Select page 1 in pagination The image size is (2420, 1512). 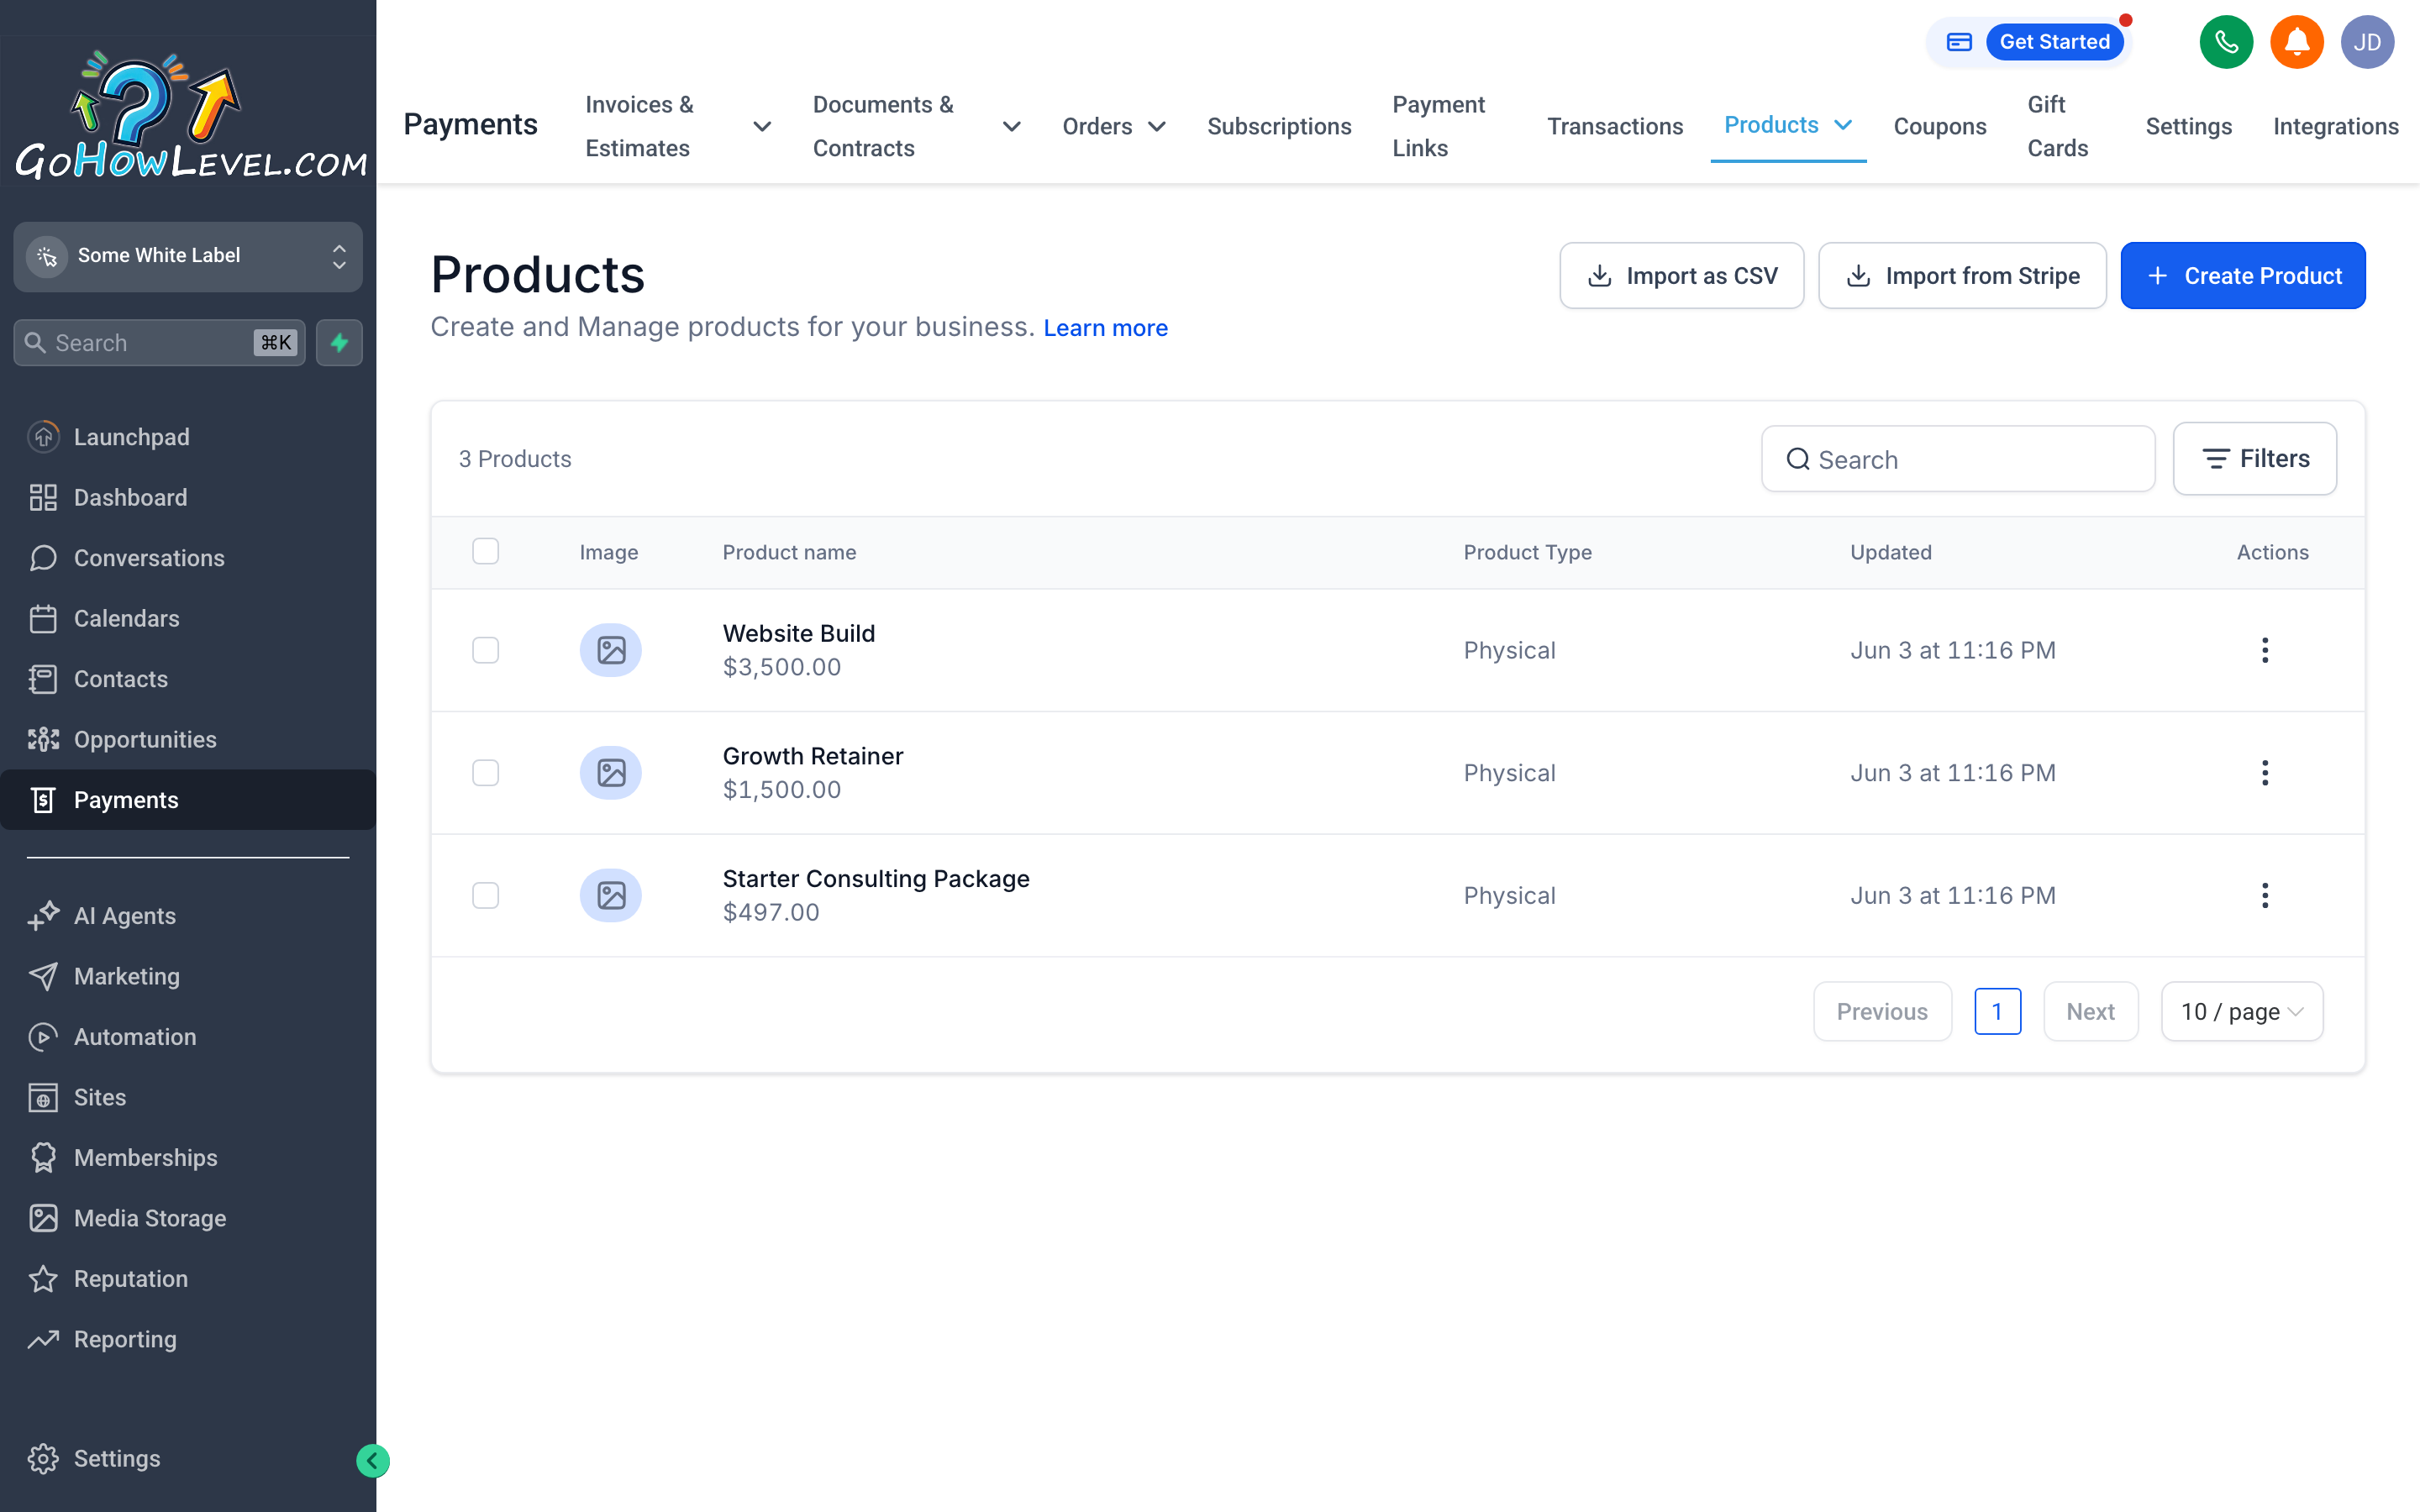pyautogui.click(x=1997, y=1012)
